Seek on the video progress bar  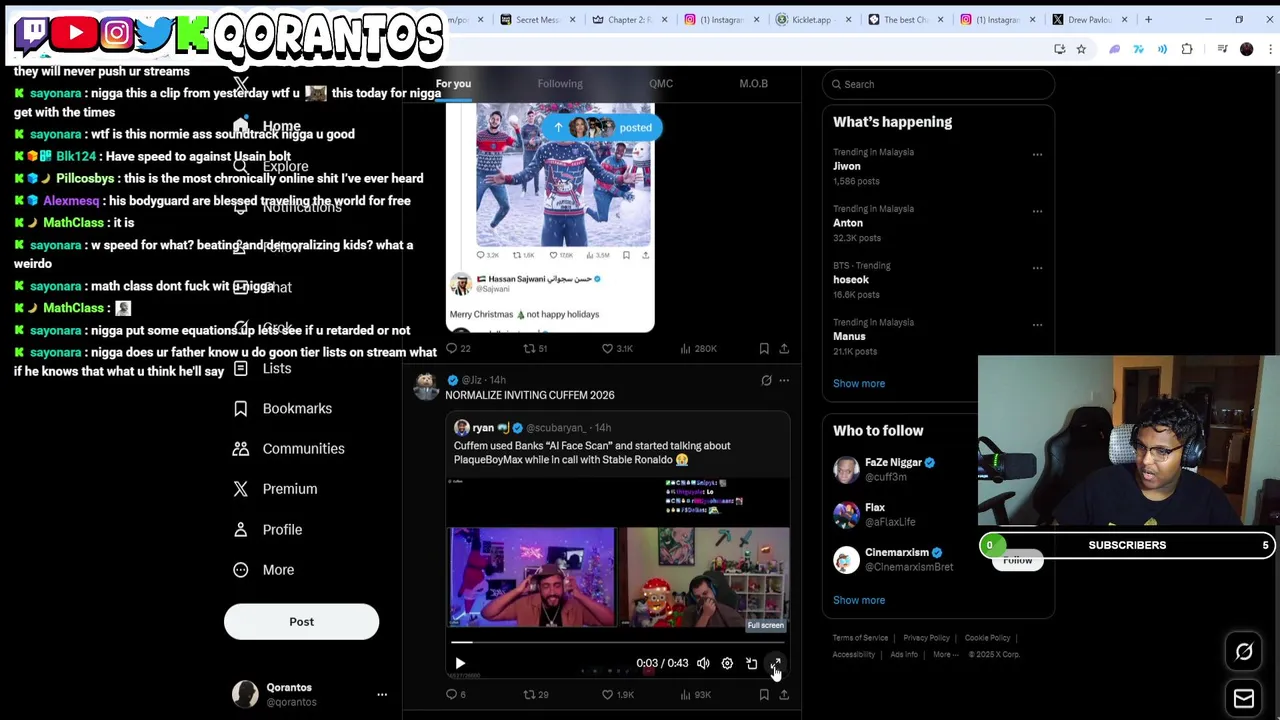[x=617, y=642]
